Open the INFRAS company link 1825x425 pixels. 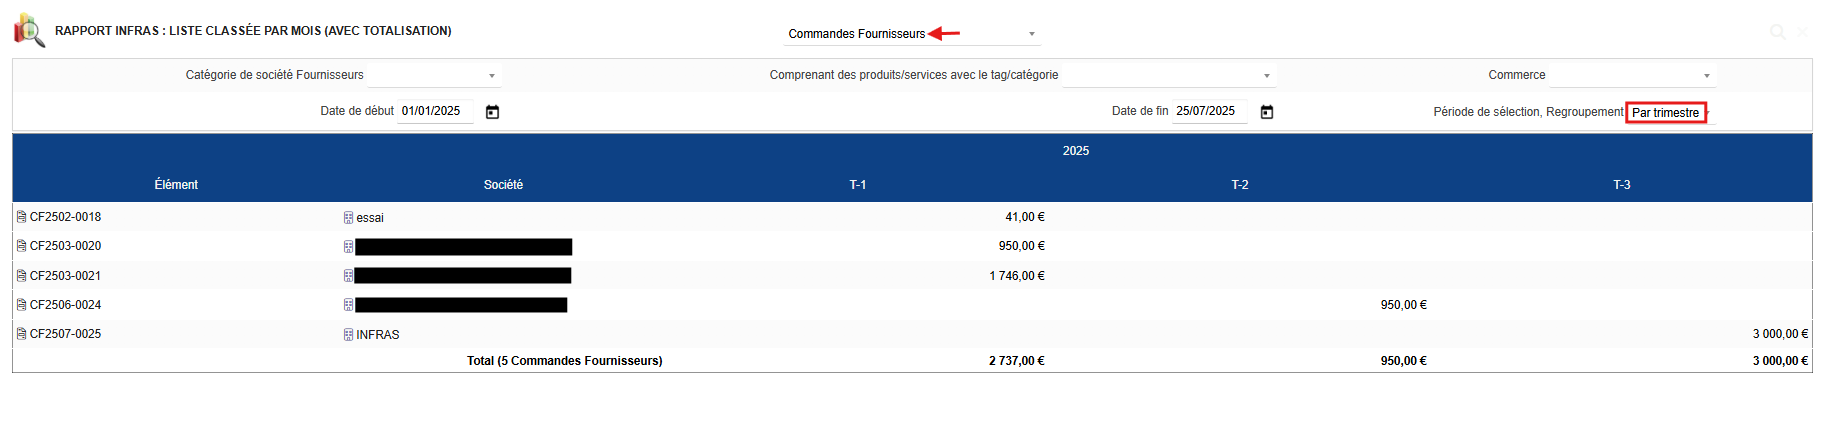pos(378,335)
